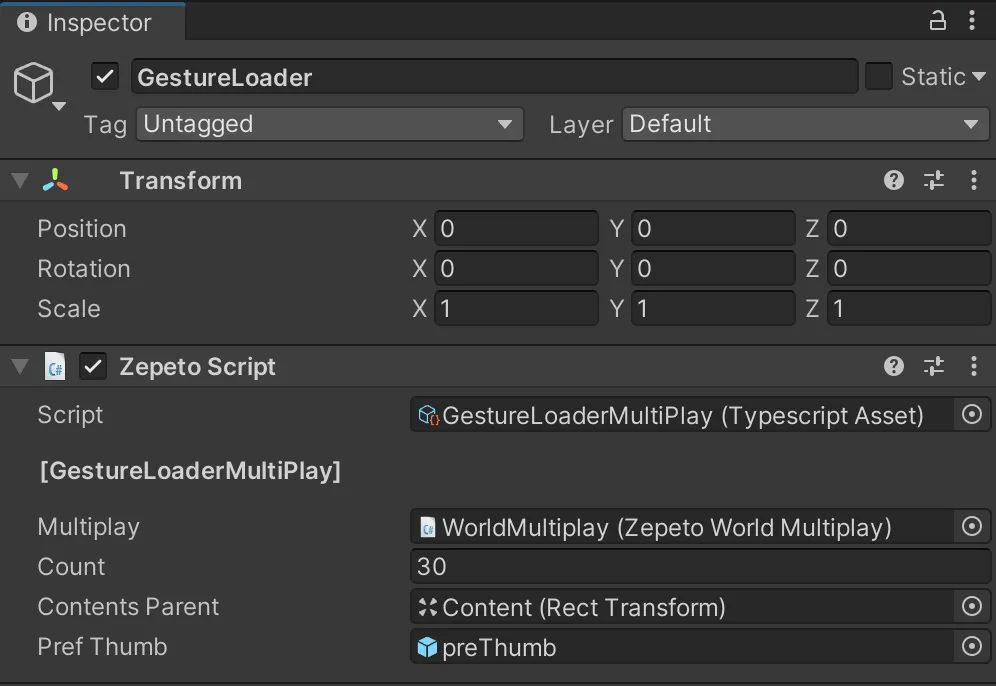Open the Tag dropdown showing Untagged
The height and width of the screenshot is (686, 996).
click(330, 124)
